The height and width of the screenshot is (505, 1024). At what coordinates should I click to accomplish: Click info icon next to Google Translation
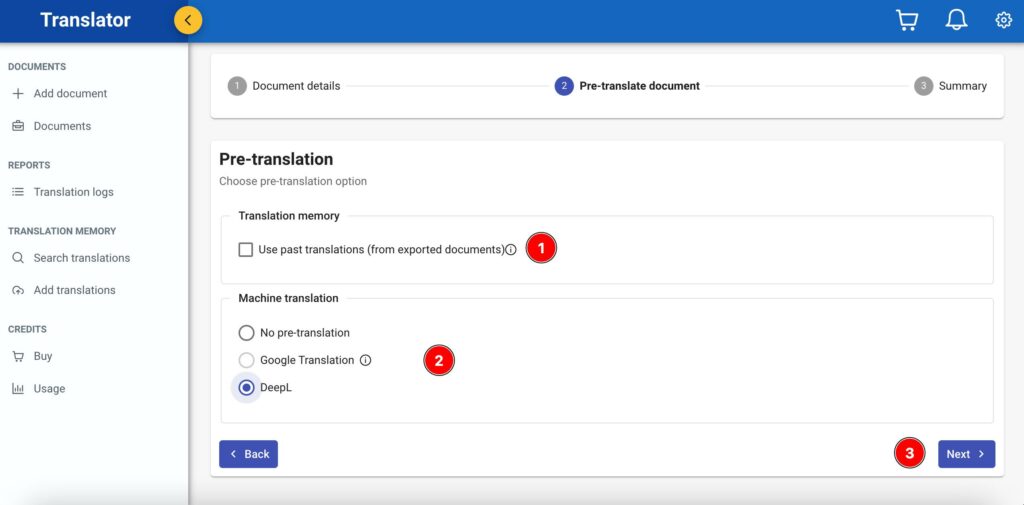click(365, 360)
